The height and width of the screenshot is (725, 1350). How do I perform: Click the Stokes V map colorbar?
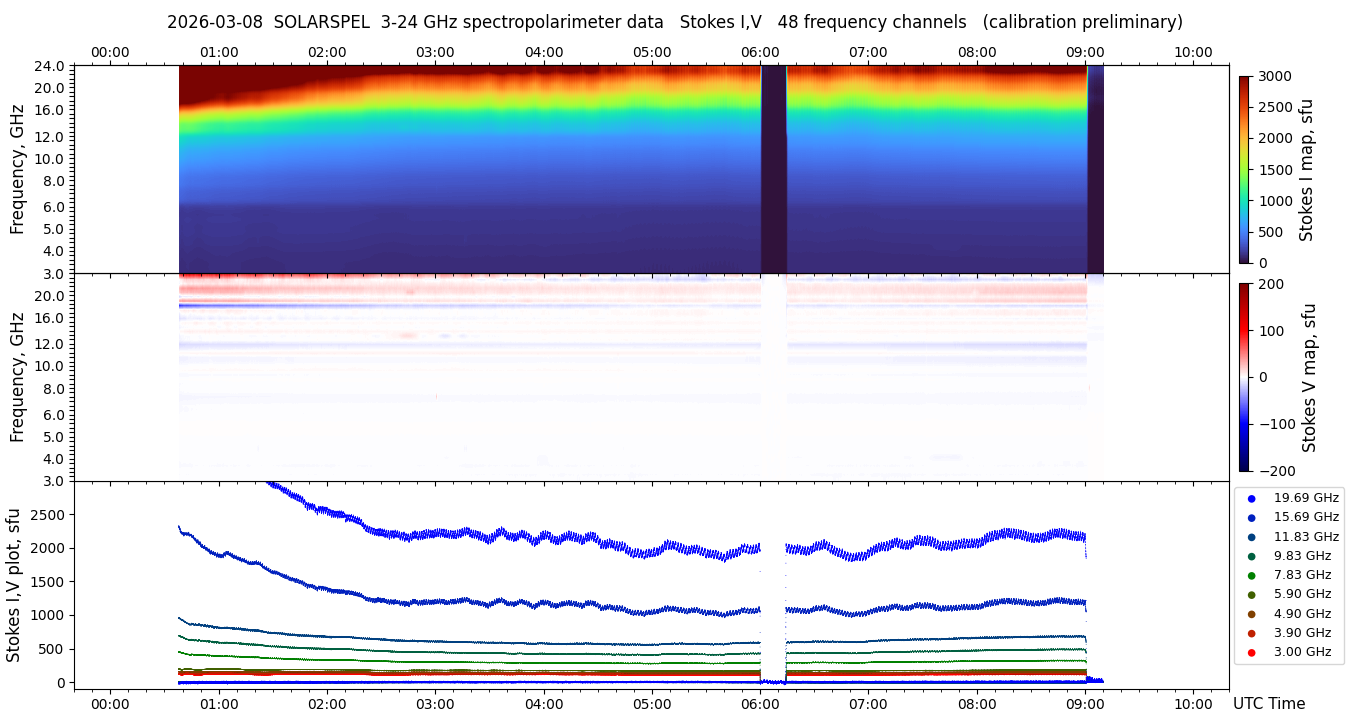tap(1244, 376)
